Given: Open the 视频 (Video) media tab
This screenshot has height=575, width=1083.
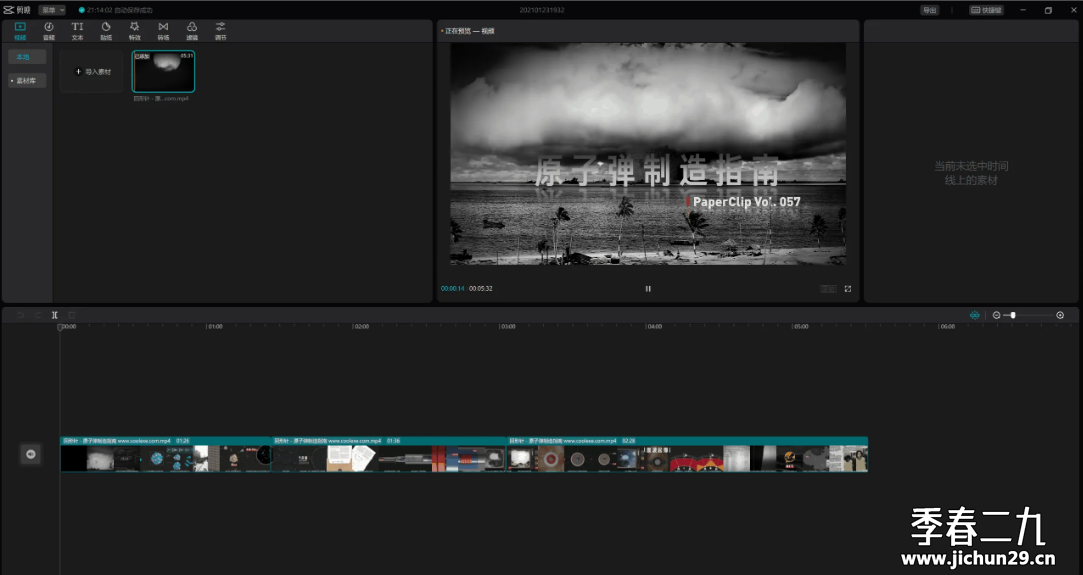Looking at the screenshot, I should pyautogui.click(x=20, y=31).
